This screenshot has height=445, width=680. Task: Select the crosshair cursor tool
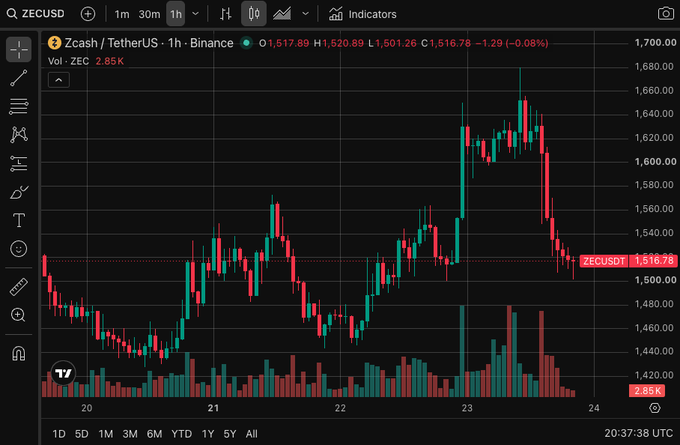coord(19,49)
